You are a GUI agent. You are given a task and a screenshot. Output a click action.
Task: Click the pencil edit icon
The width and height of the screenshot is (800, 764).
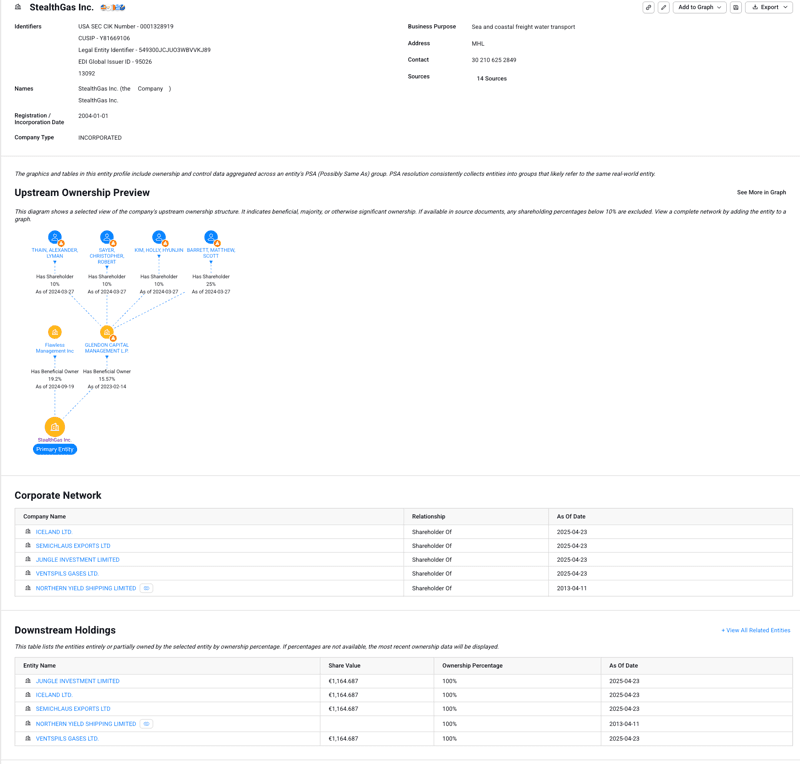point(663,7)
